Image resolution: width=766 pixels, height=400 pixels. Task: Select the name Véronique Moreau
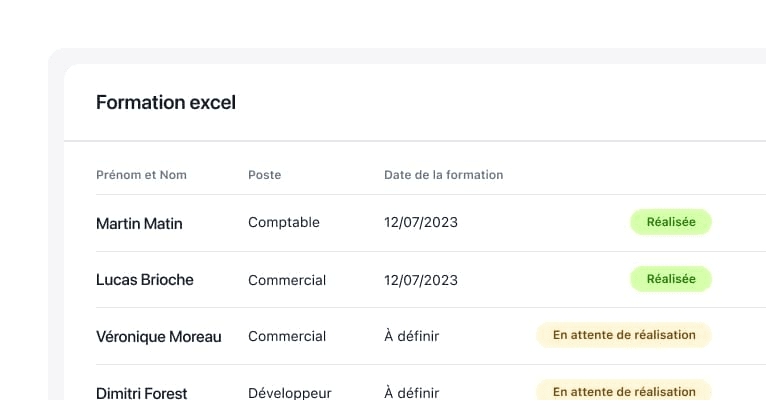pos(158,337)
